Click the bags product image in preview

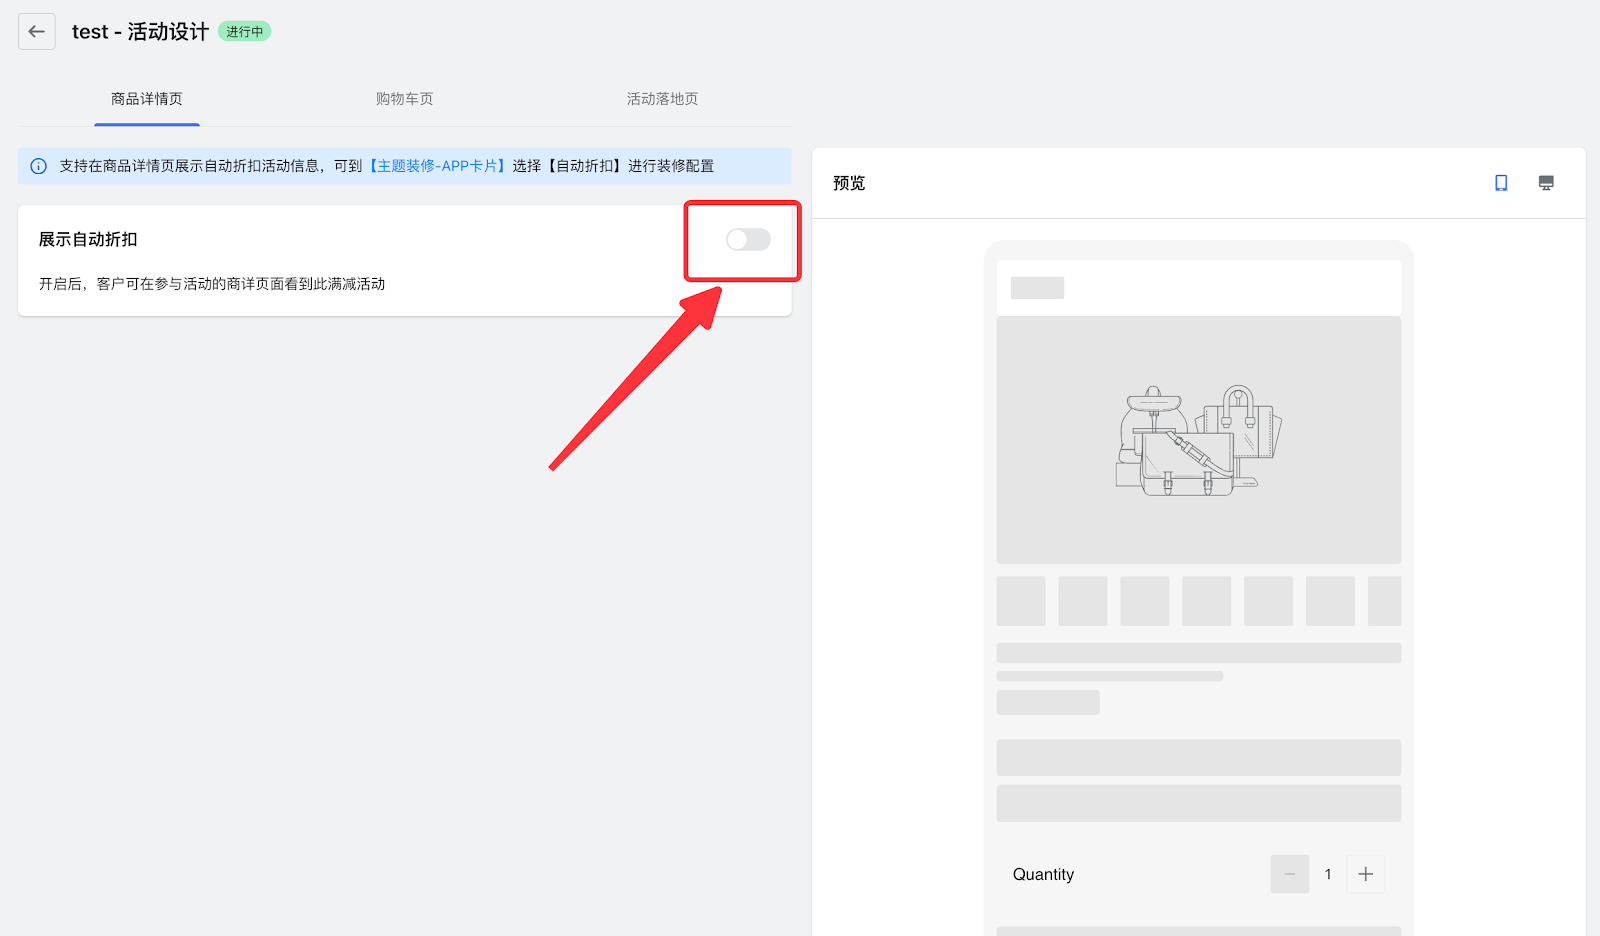pos(1198,440)
